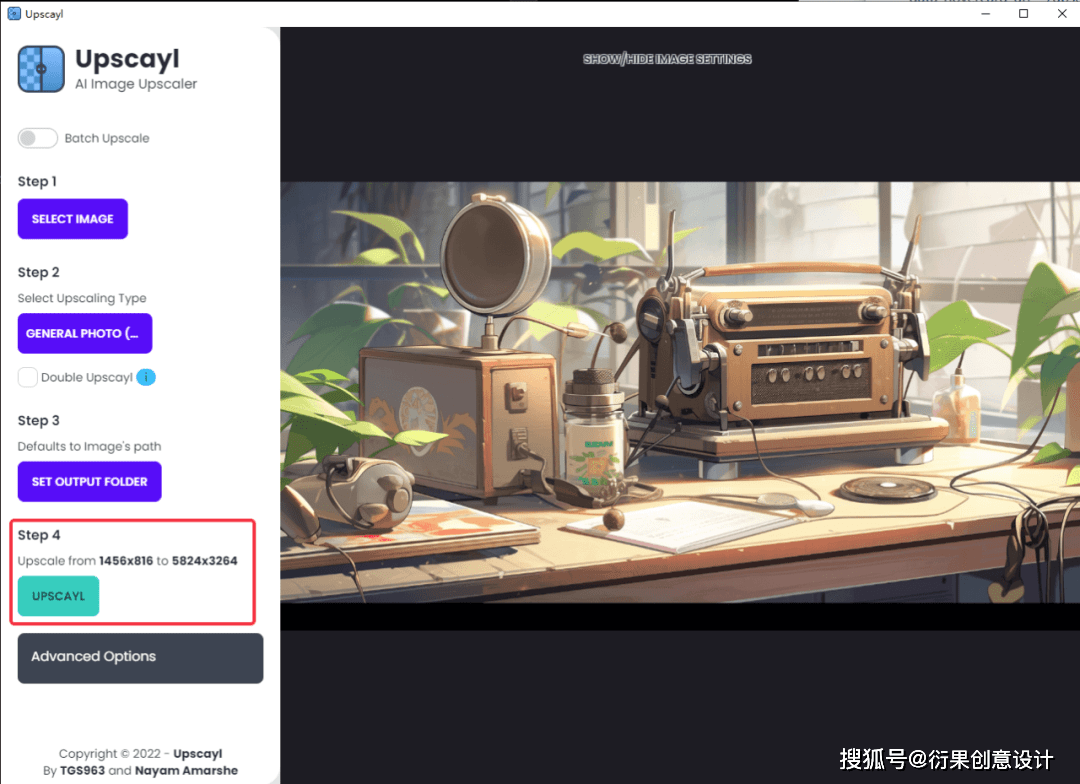1080x784 pixels.
Task: Click the Step 1 heading
Action: [x=37, y=181]
